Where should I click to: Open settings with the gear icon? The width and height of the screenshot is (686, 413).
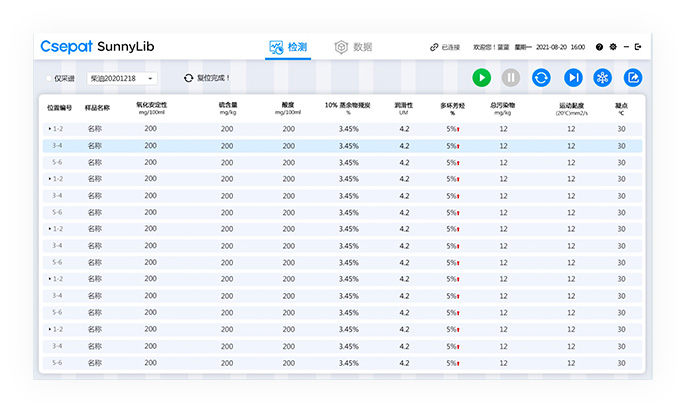[x=613, y=47]
